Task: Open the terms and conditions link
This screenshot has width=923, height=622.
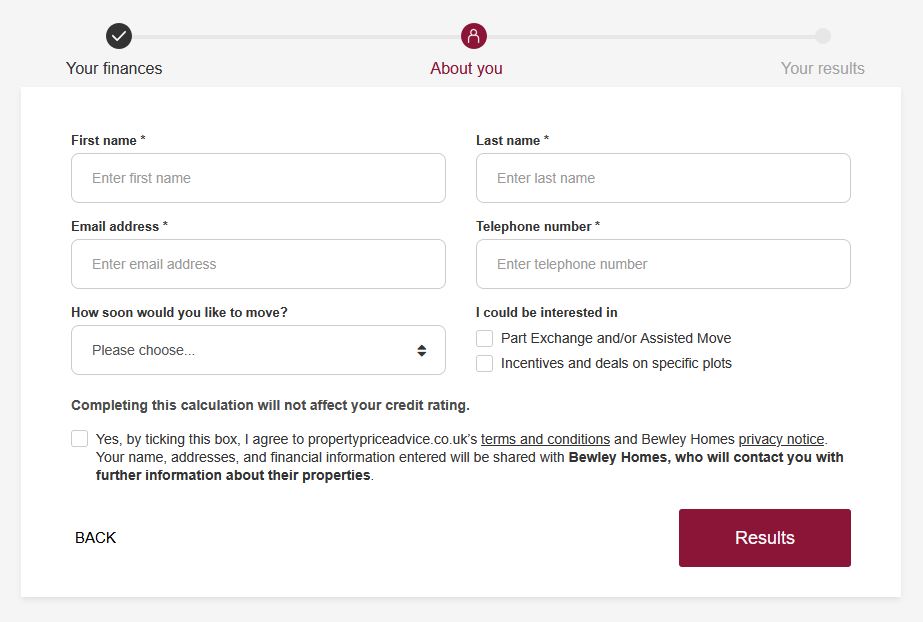Action: [x=545, y=439]
